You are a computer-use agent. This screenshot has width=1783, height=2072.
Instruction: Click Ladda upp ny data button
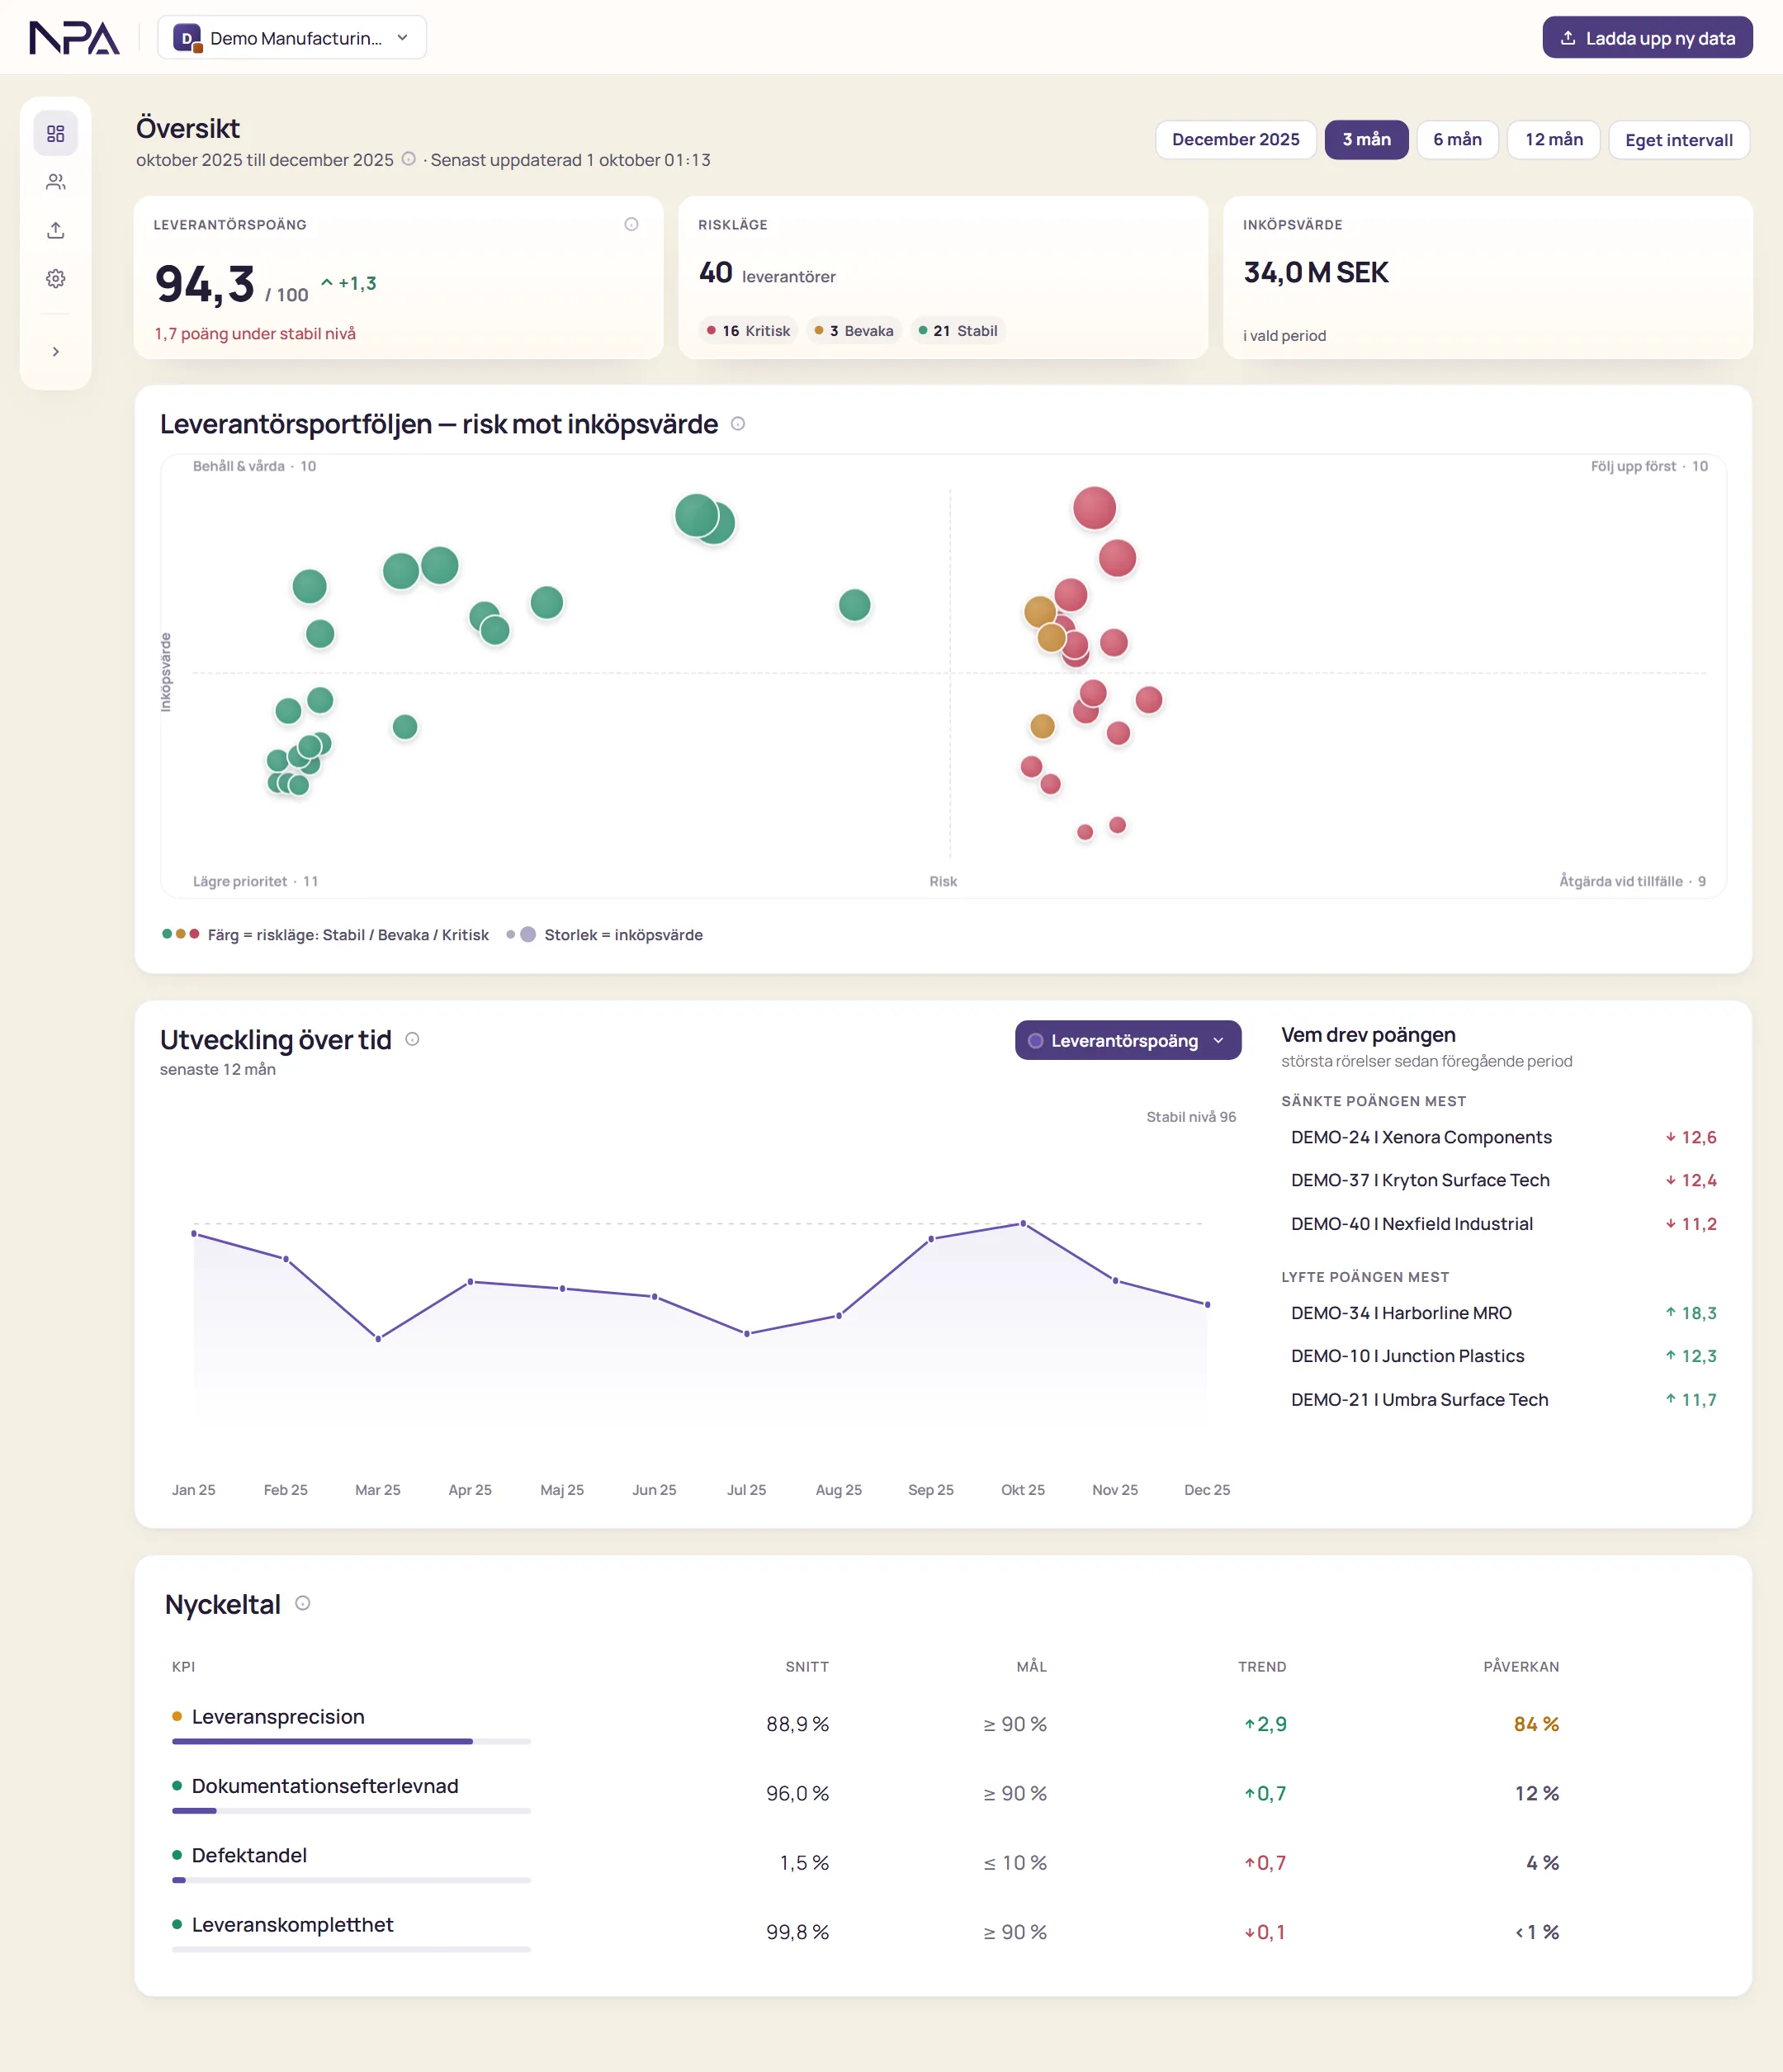point(1647,38)
